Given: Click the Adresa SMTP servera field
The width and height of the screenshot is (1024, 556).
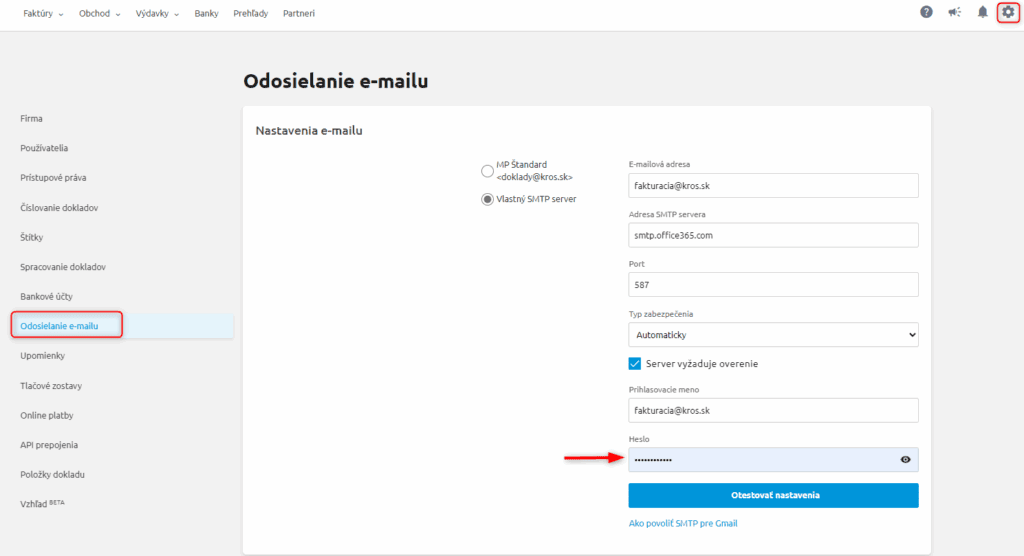Looking at the screenshot, I should (x=773, y=235).
